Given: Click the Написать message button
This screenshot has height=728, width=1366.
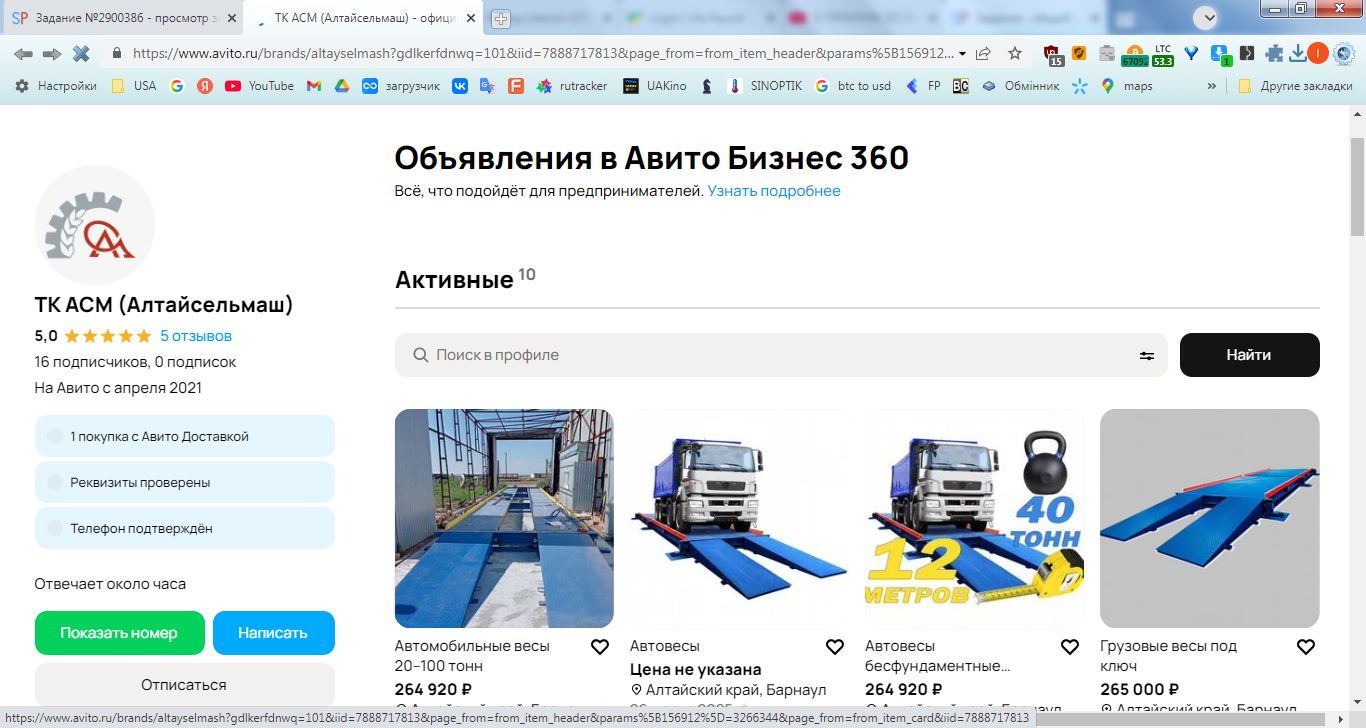Looking at the screenshot, I should coord(273,633).
